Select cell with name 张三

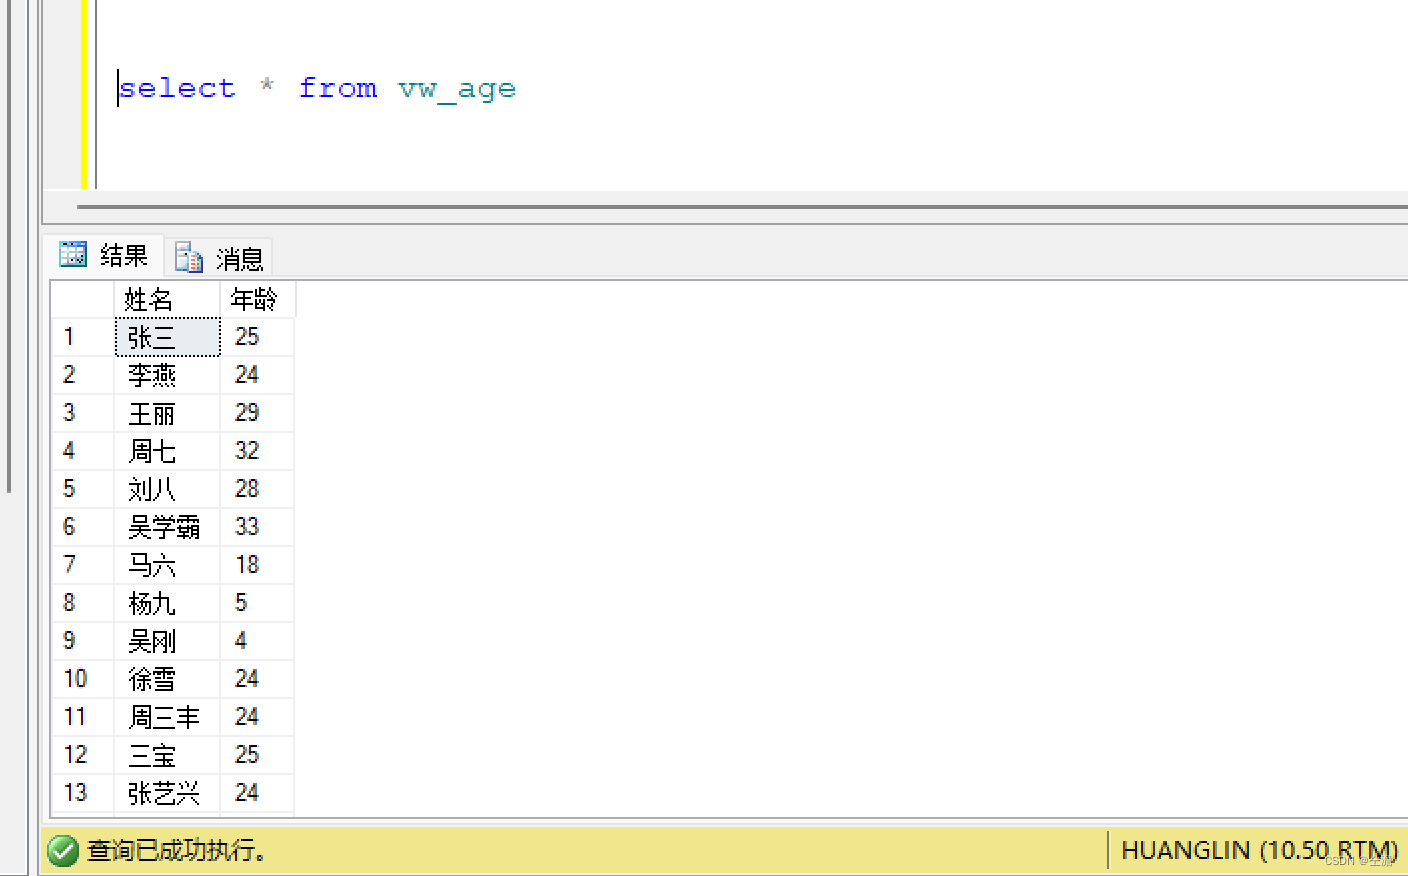pos(167,337)
